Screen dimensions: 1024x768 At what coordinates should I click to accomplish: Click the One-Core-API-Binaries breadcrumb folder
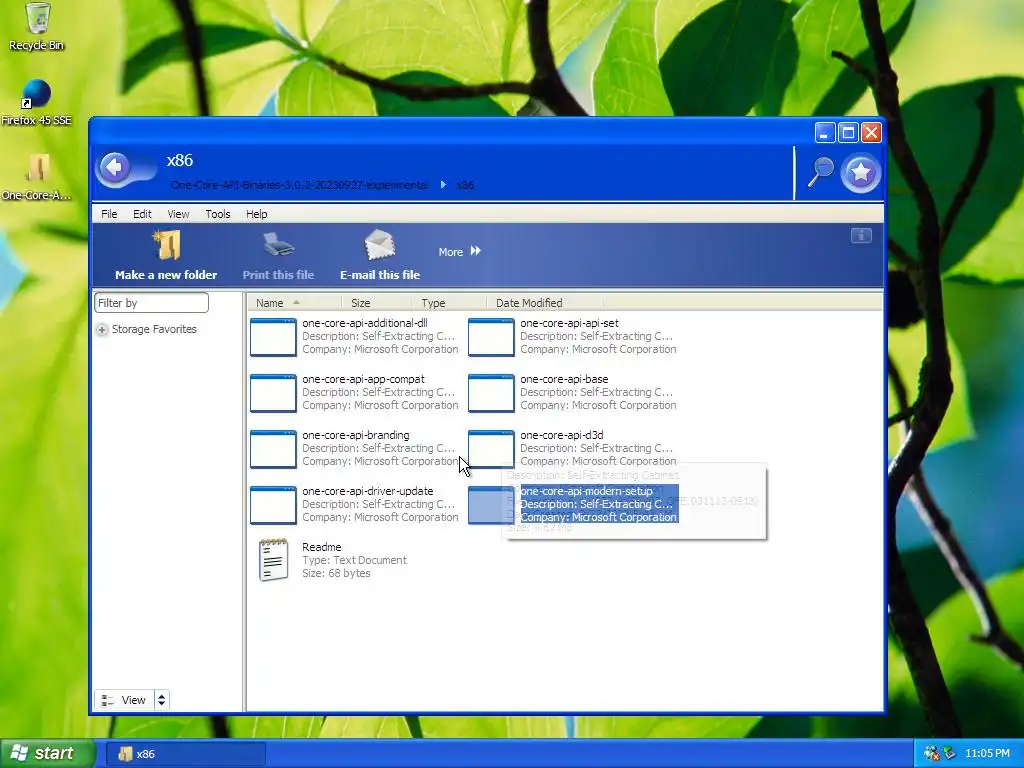click(299, 185)
